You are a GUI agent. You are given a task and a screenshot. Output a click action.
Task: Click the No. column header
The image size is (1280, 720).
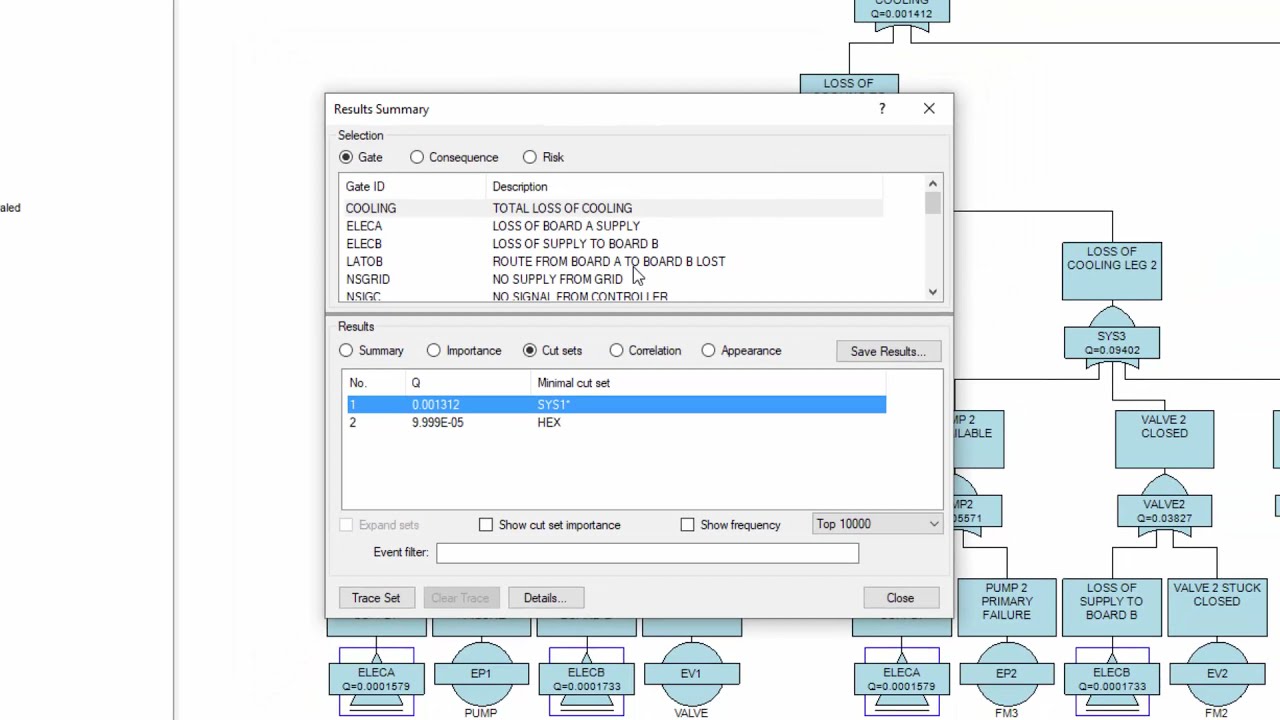pyautogui.click(x=375, y=383)
